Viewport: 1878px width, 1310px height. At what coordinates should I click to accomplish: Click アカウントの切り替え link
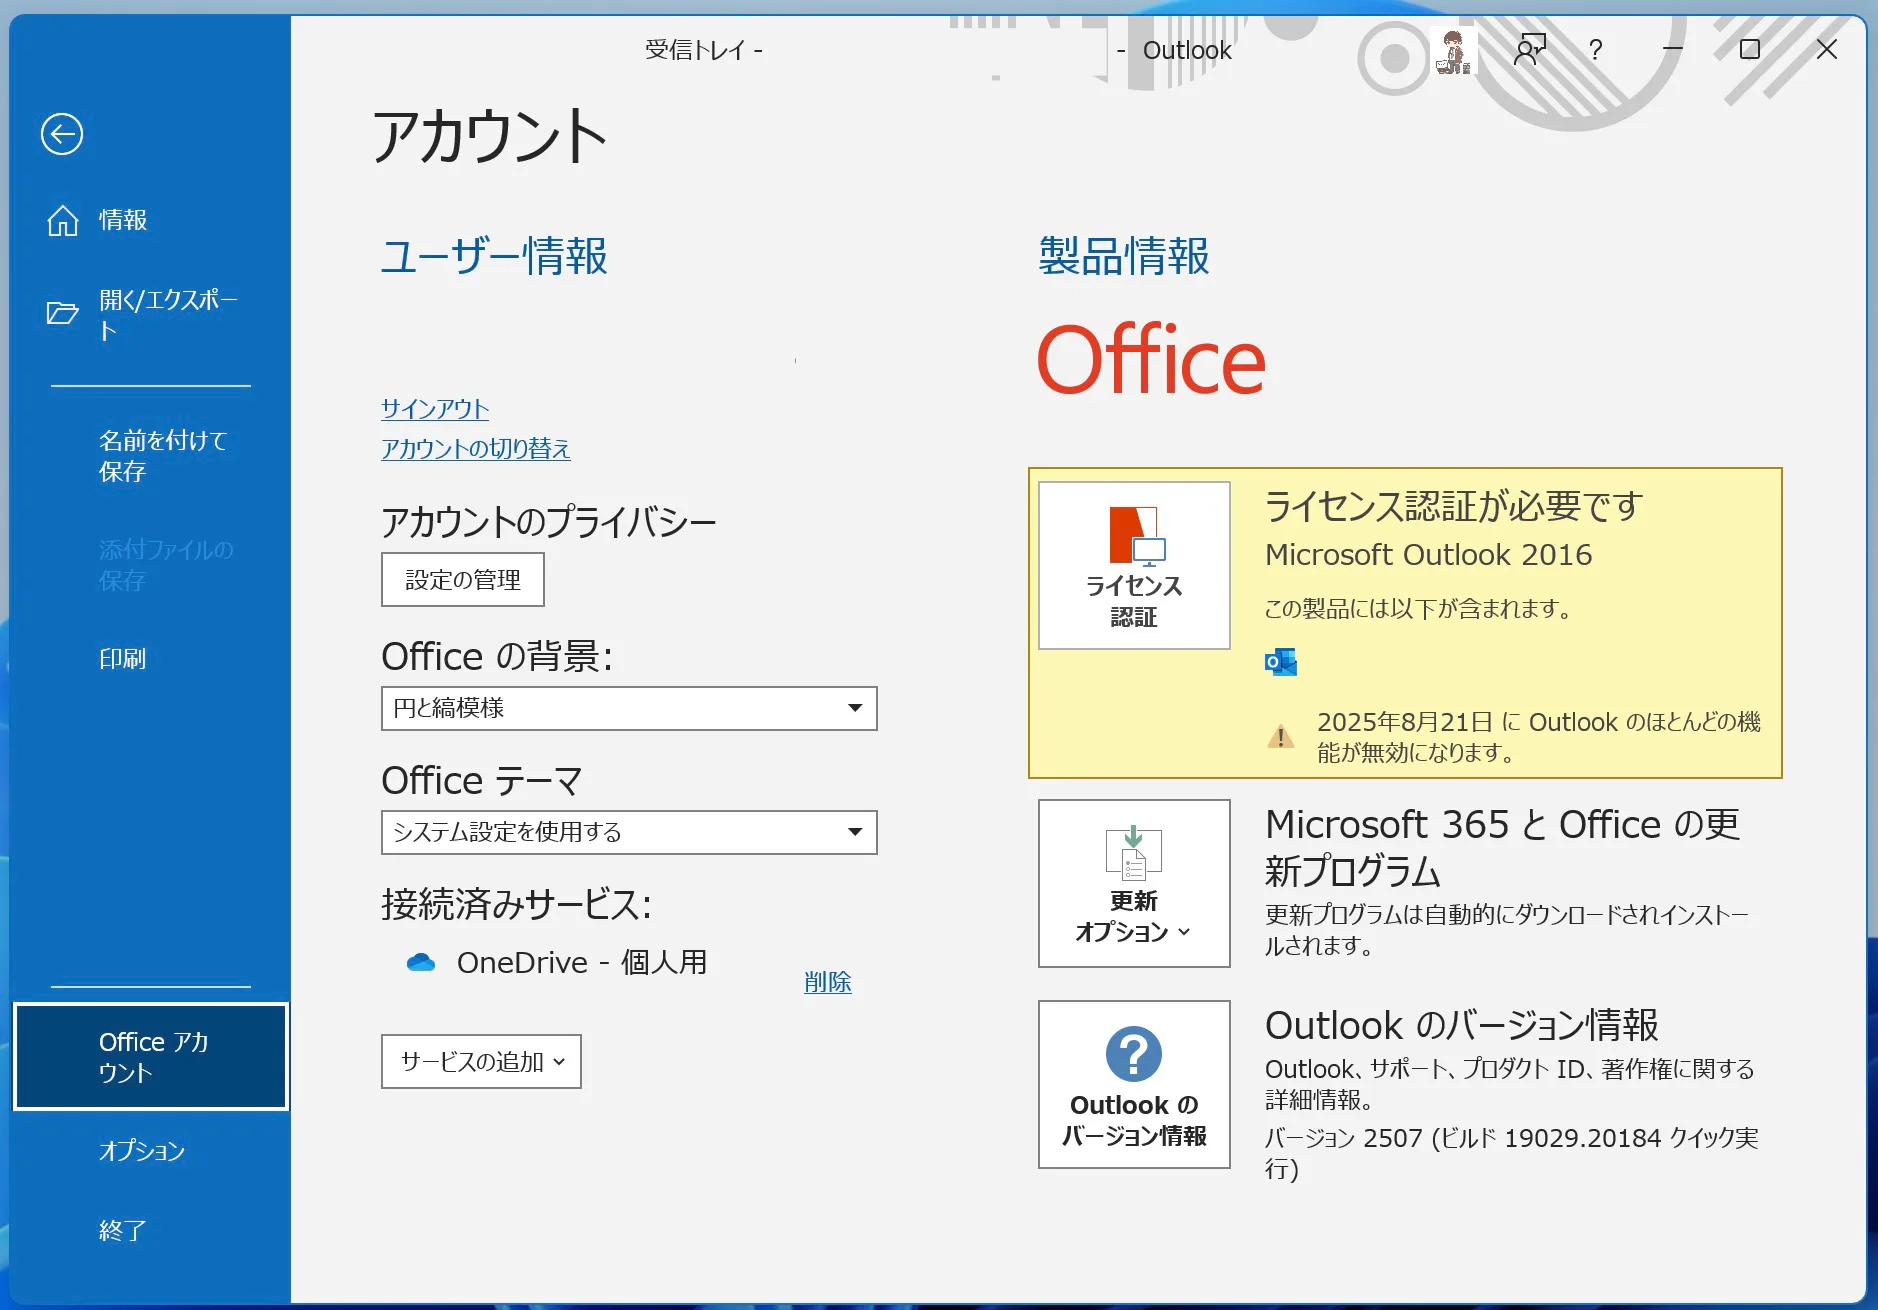tap(476, 449)
